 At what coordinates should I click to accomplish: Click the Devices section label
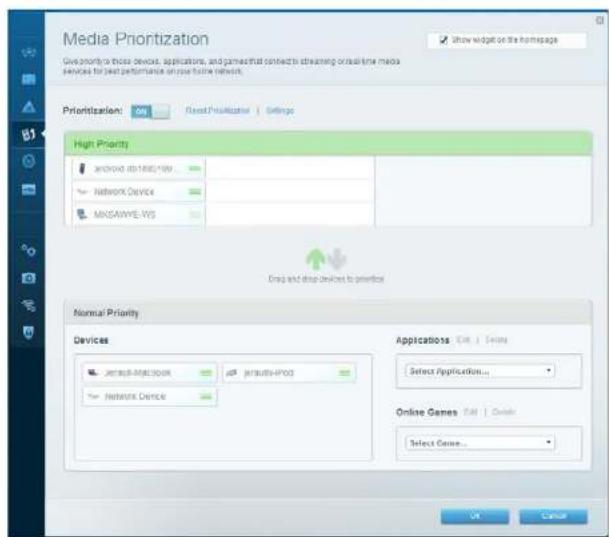(x=91, y=340)
